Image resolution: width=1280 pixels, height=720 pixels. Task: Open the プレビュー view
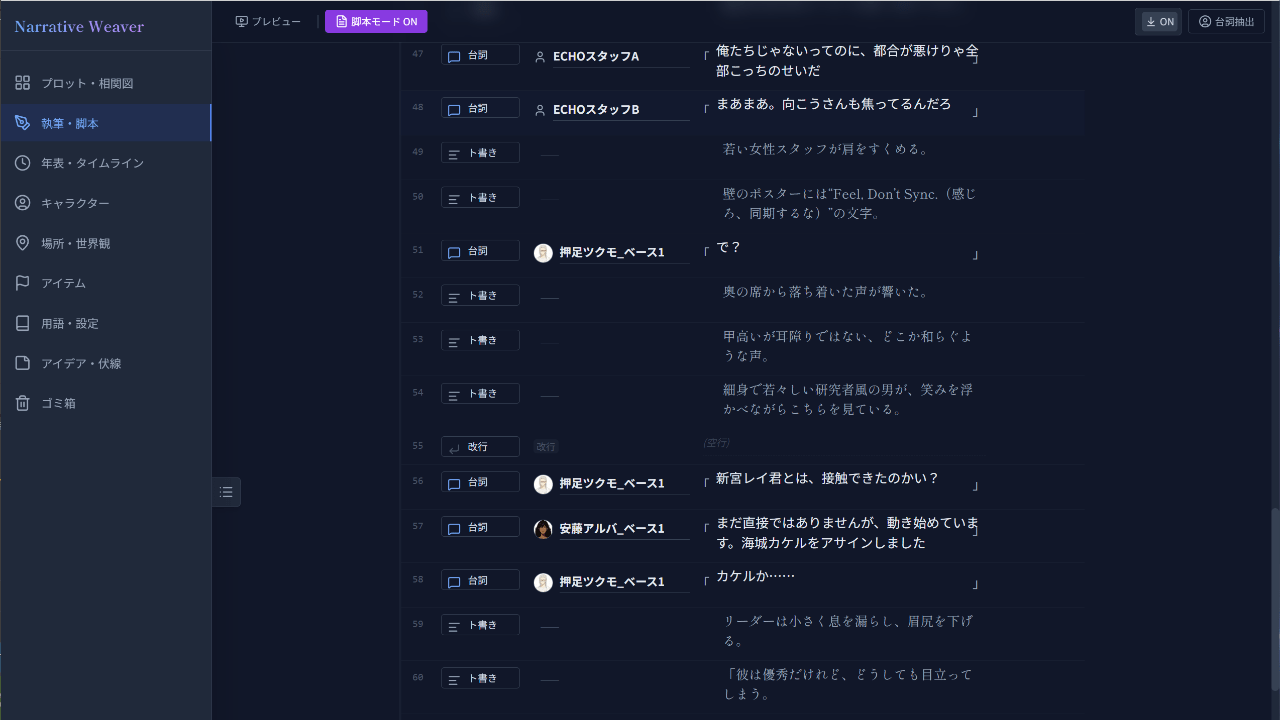coord(268,21)
